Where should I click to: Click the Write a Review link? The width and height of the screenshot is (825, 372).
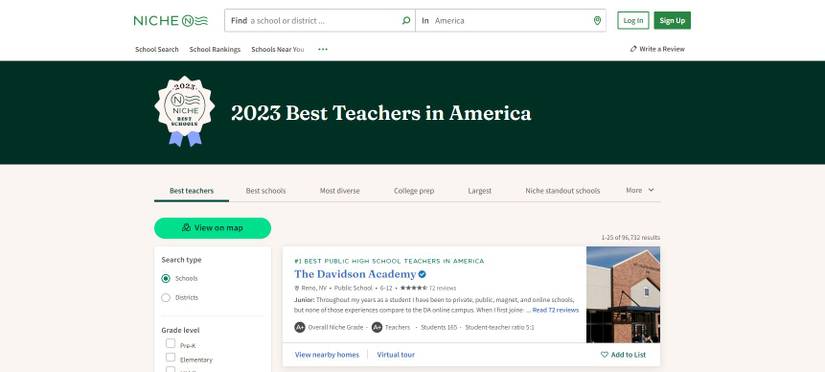coord(657,49)
